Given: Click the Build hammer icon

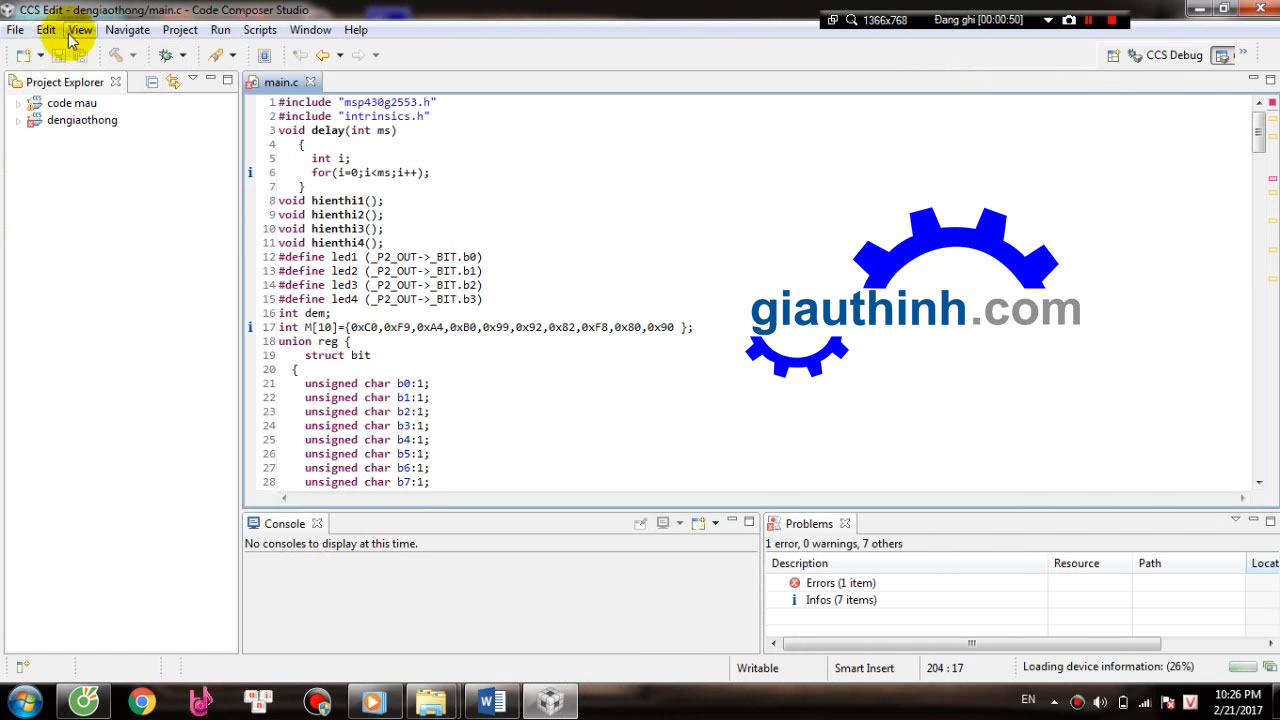Looking at the screenshot, I should (x=116, y=56).
